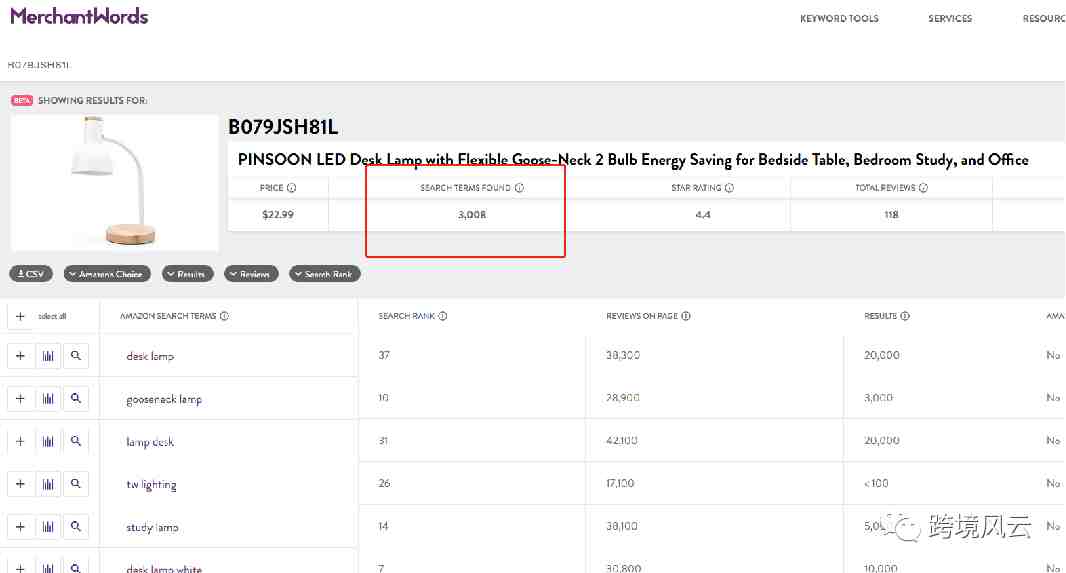Click info icon beside Search Rank column header
Viewport: 1066px width, 573px height.
coord(443,316)
